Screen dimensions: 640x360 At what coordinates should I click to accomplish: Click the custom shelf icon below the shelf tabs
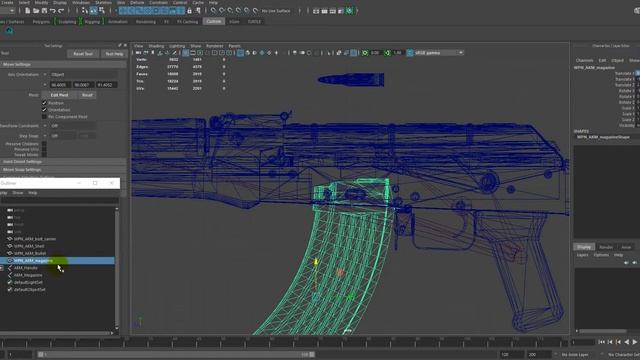9,31
